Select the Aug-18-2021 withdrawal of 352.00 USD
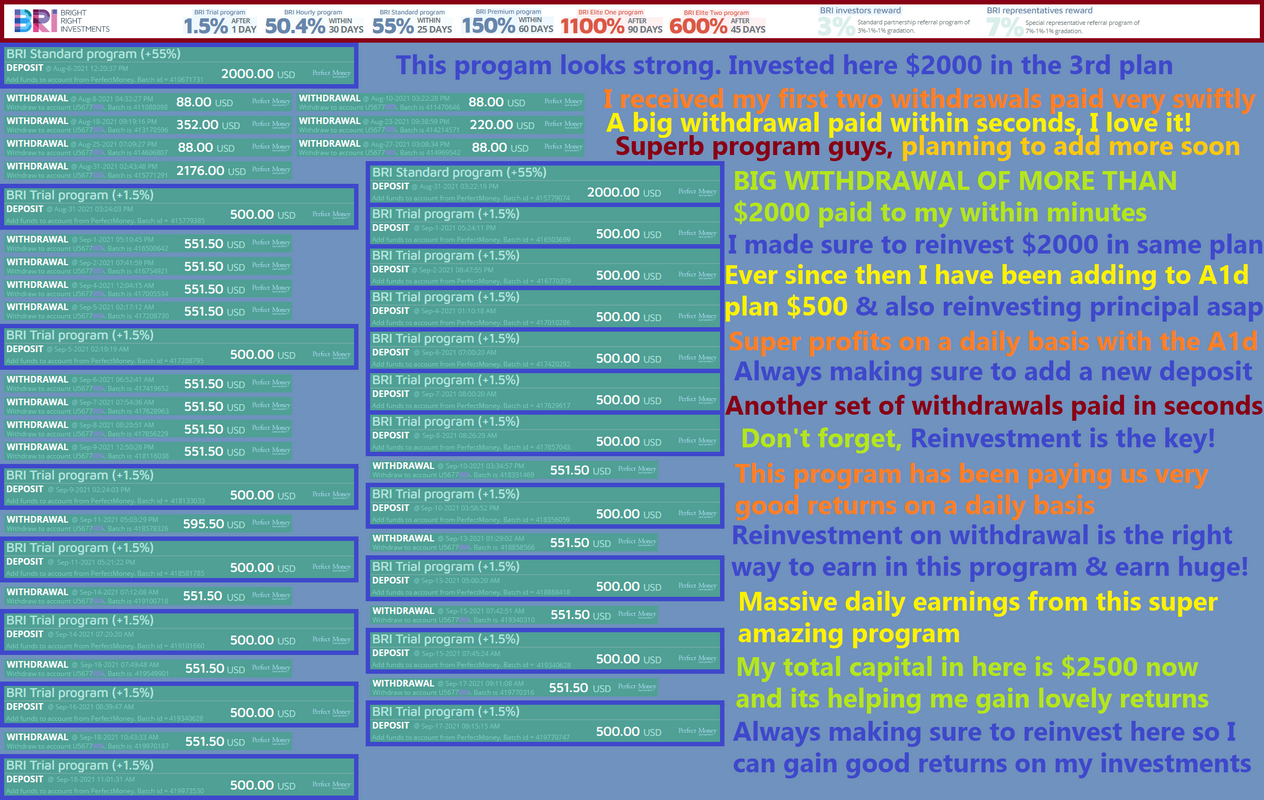 [x=148, y=124]
